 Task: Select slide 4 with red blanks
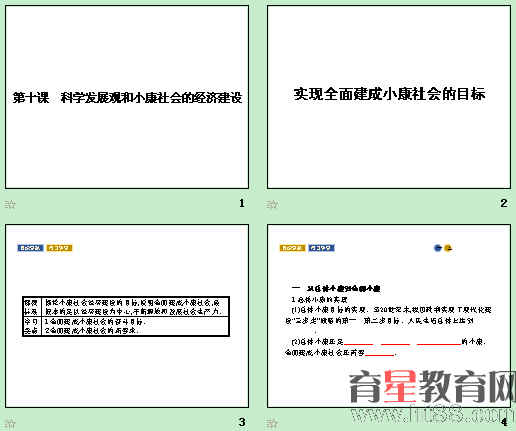coord(389,316)
